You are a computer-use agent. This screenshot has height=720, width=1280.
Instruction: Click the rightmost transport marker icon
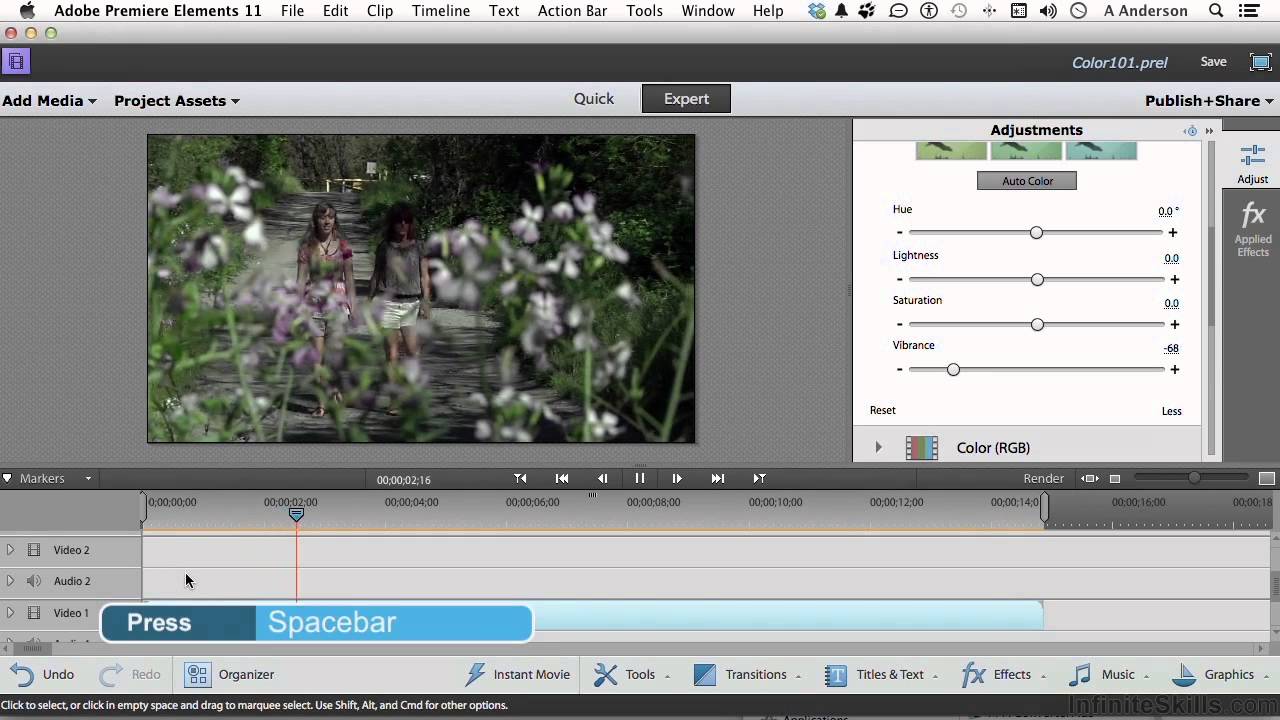point(759,479)
